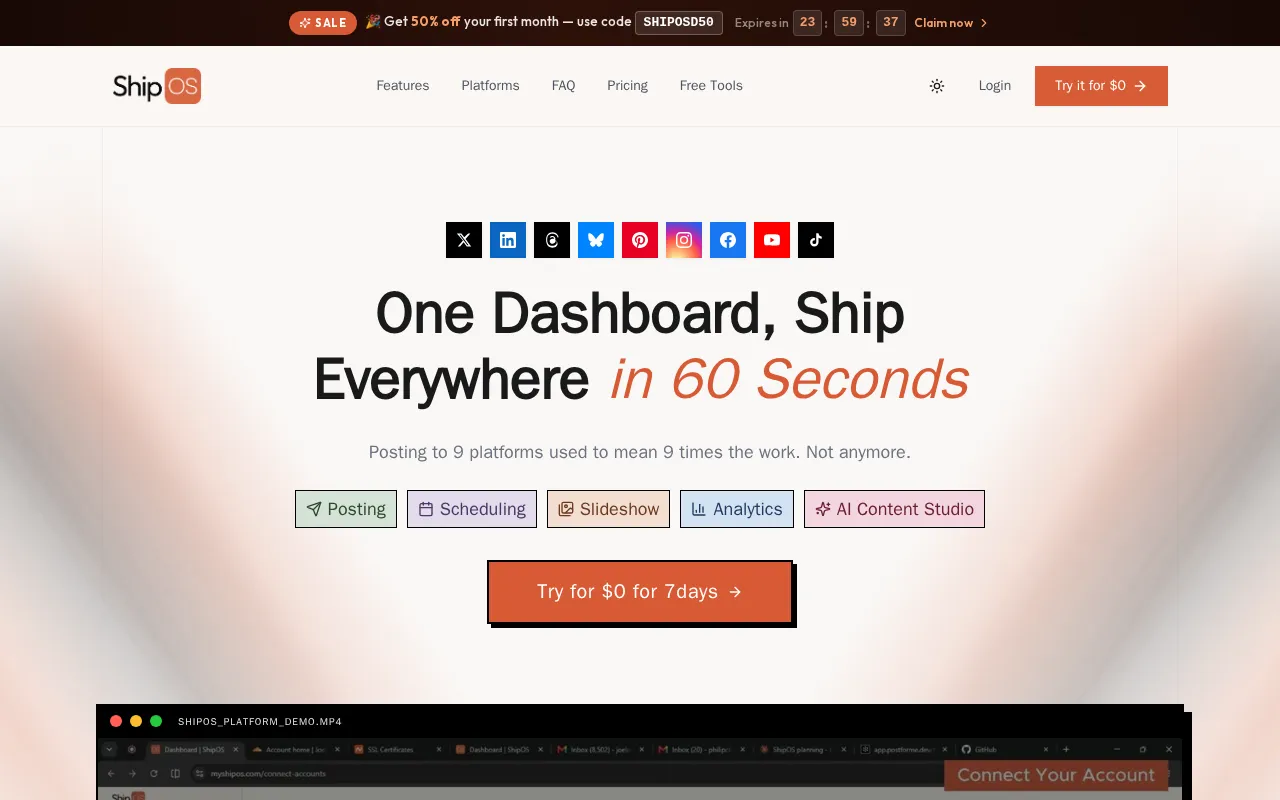Click the X (Twitter) platform icon

point(464,240)
